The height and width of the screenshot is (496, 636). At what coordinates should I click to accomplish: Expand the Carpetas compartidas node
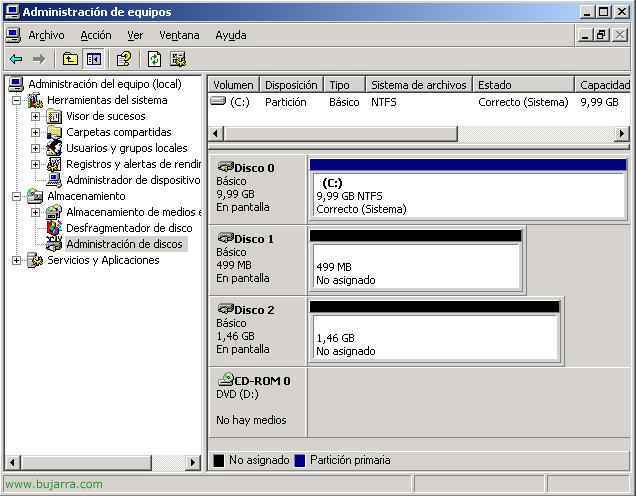[x=36, y=132]
